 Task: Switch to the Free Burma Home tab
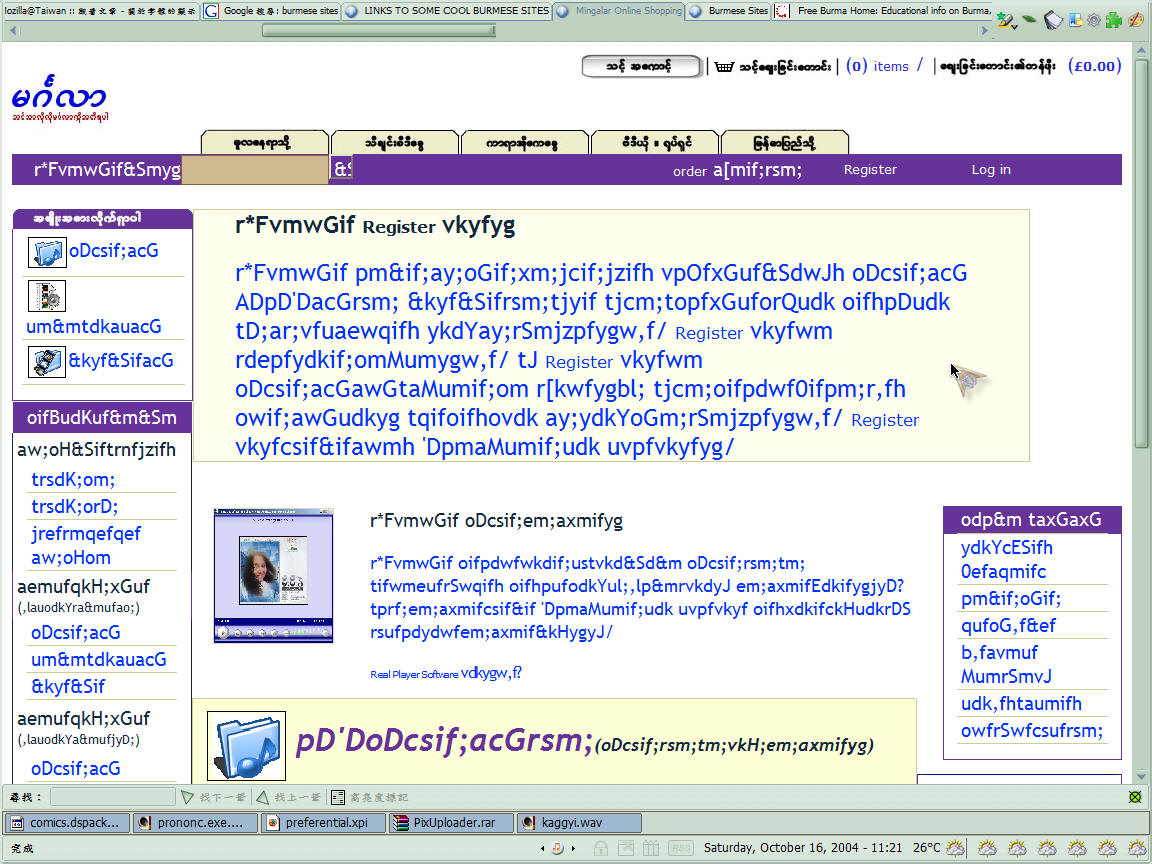(884, 11)
